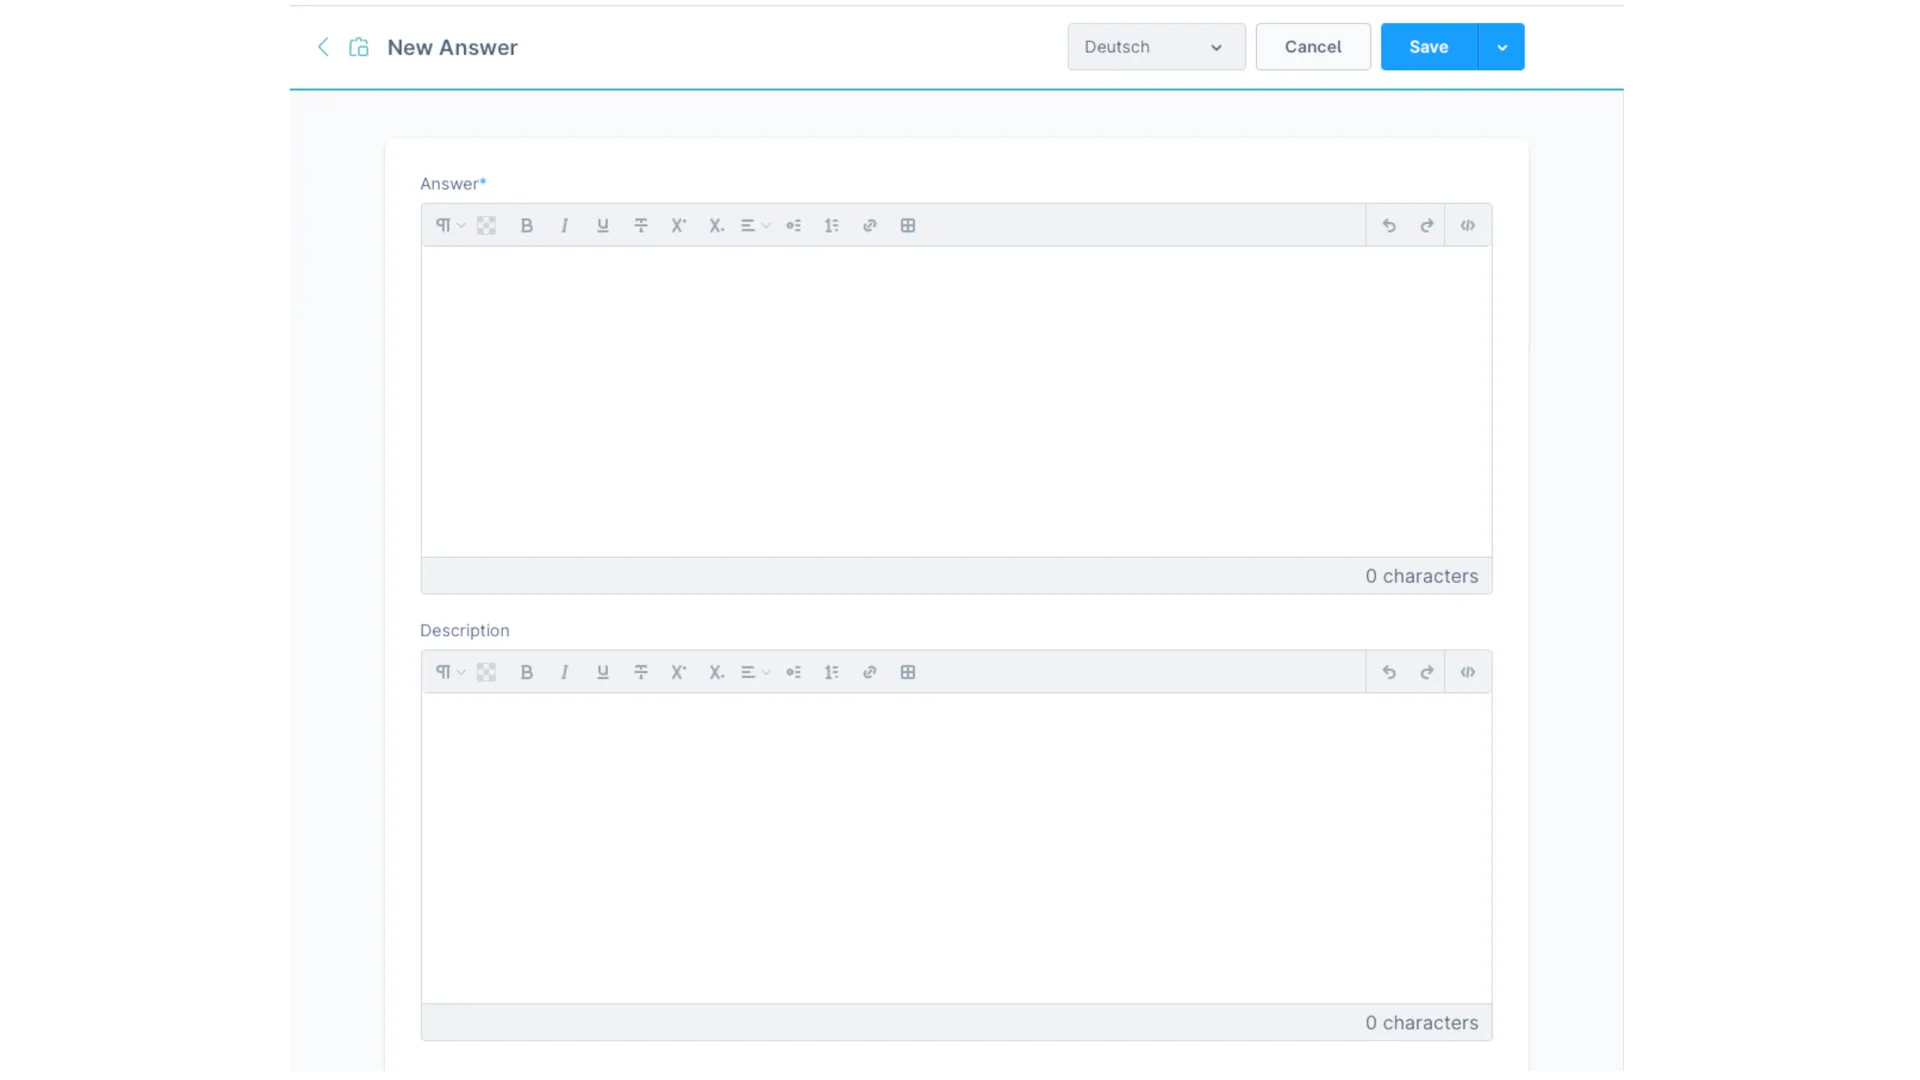Cancel the new answer
Screen dimensions: 1920x1080
tap(1312, 46)
